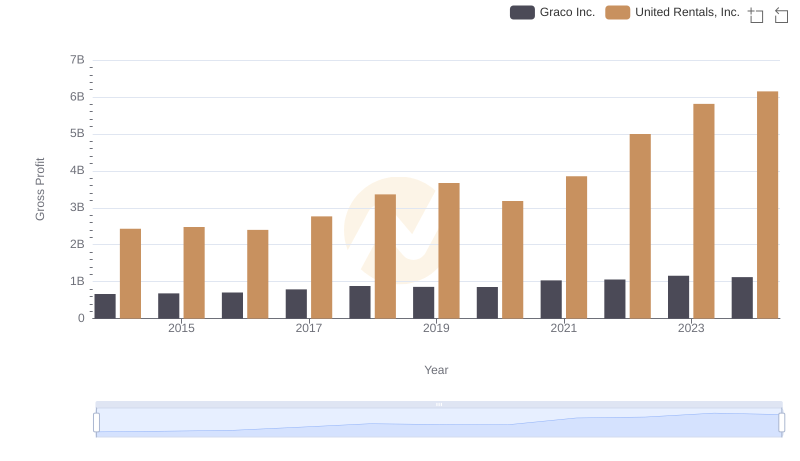Image resolution: width=800 pixels, height=461 pixels.
Task: Select Graco bar for 2017
Action: tap(296, 304)
